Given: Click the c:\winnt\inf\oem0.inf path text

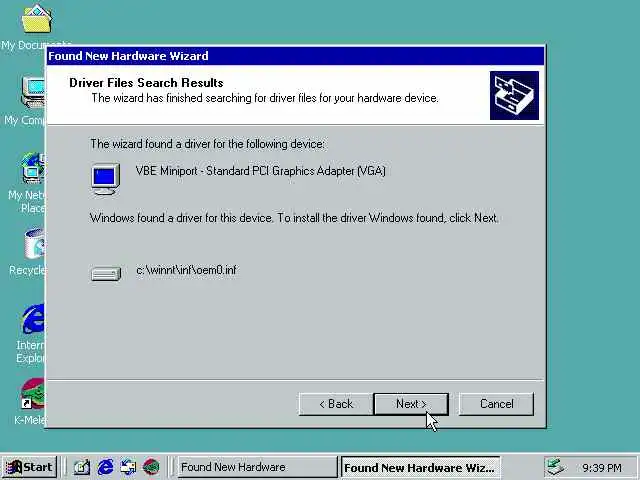Looking at the screenshot, I should tap(187, 270).
